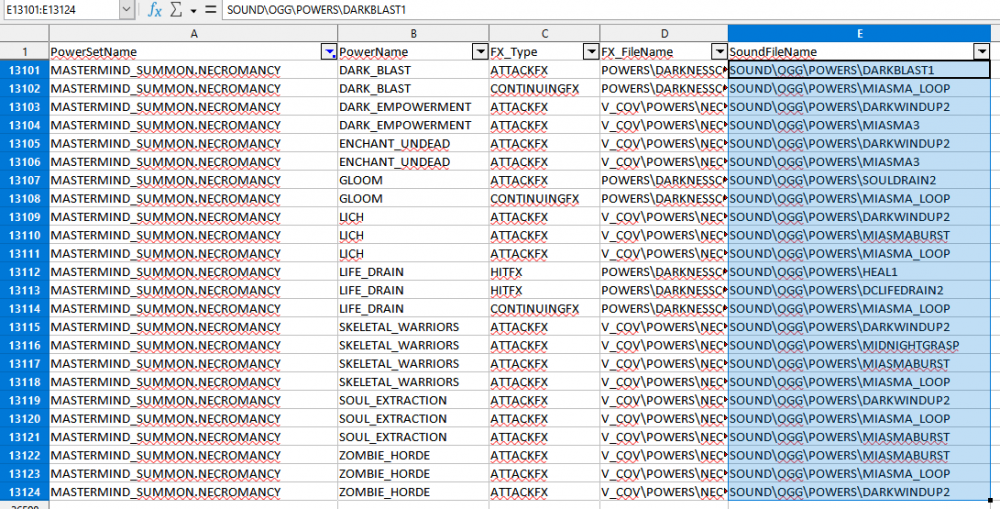Select row header 13112
The width and height of the screenshot is (1000, 509).
[x=24, y=272]
